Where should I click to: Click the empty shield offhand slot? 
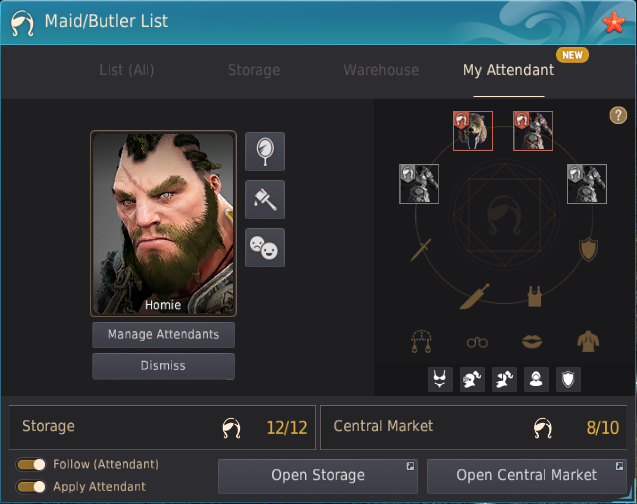(x=588, y=249)
